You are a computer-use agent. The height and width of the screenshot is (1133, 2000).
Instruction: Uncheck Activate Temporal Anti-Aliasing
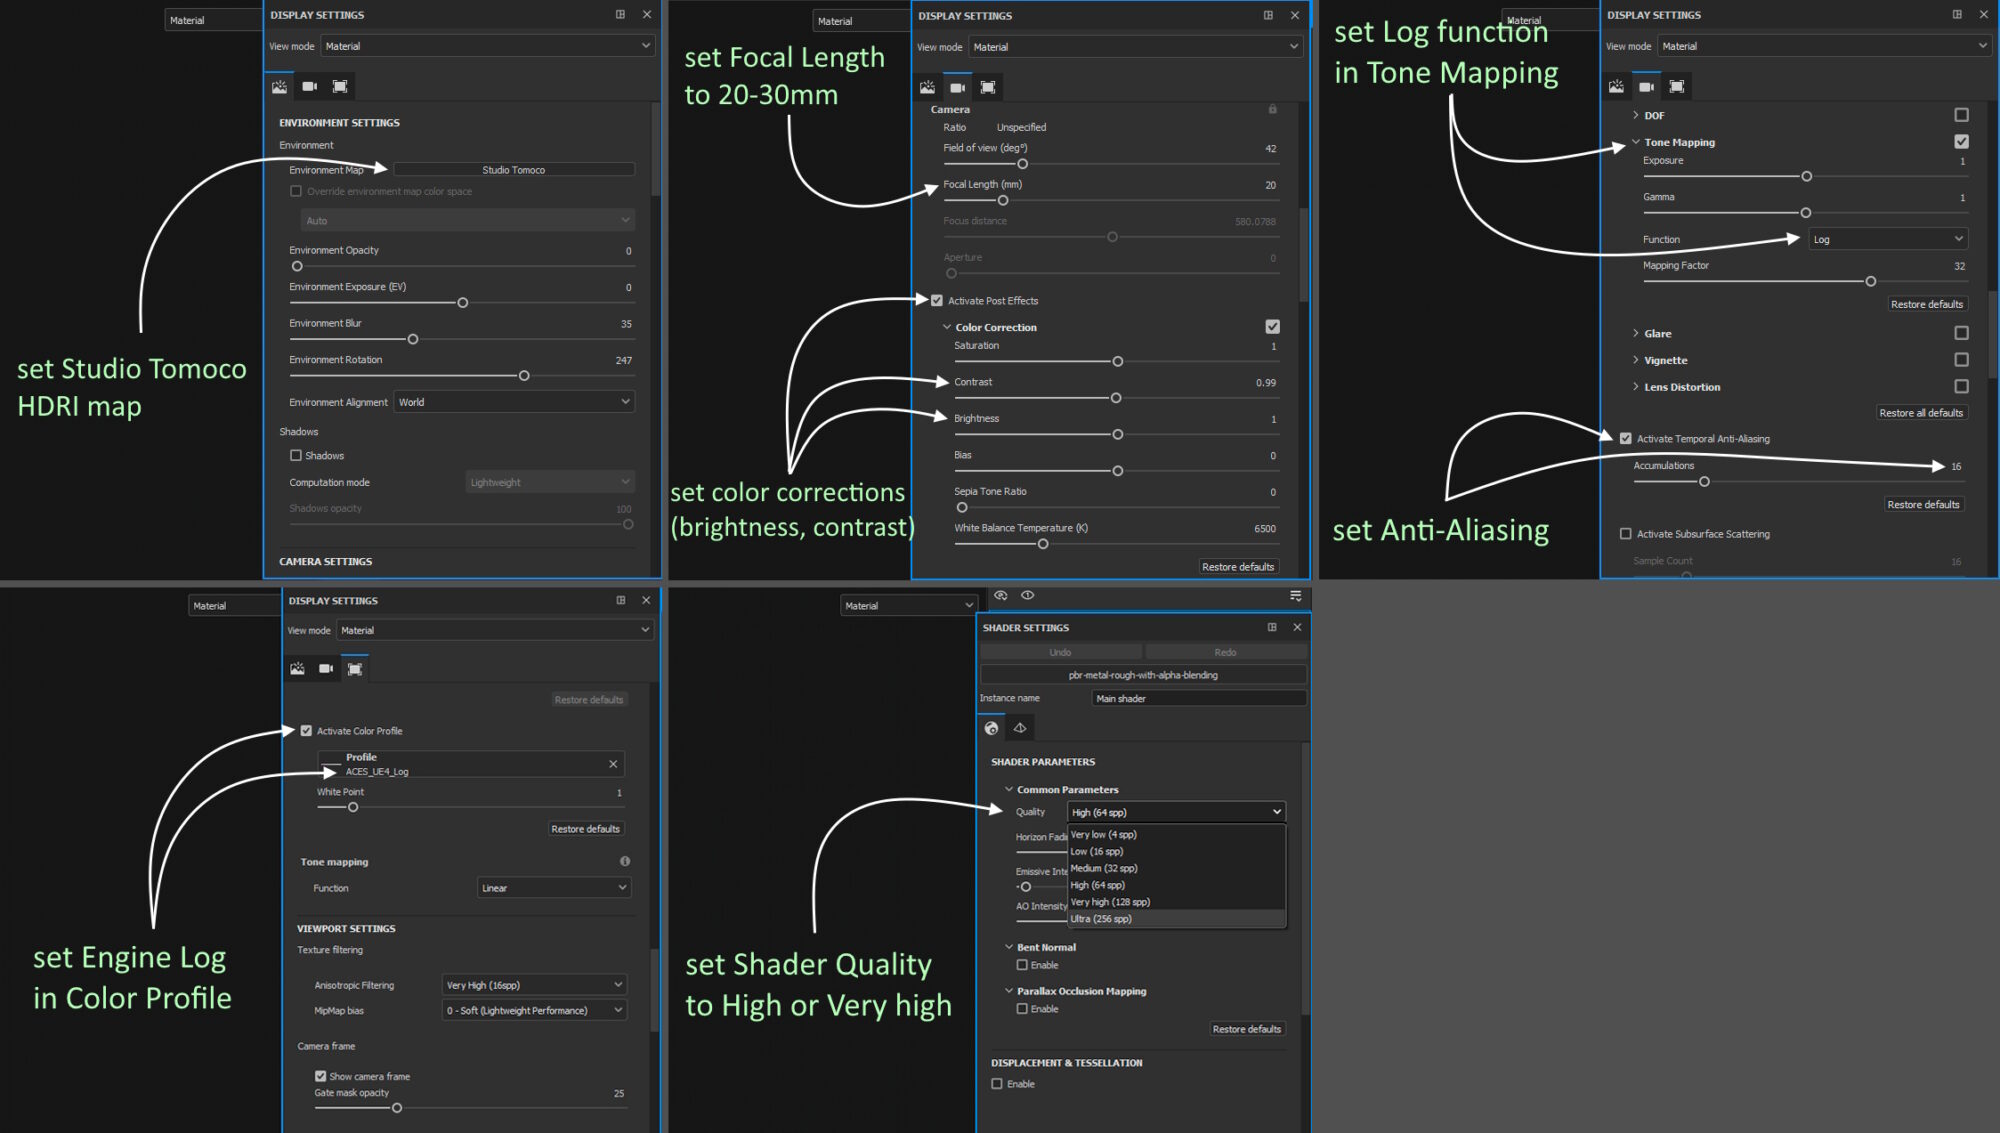(1626, 438)
